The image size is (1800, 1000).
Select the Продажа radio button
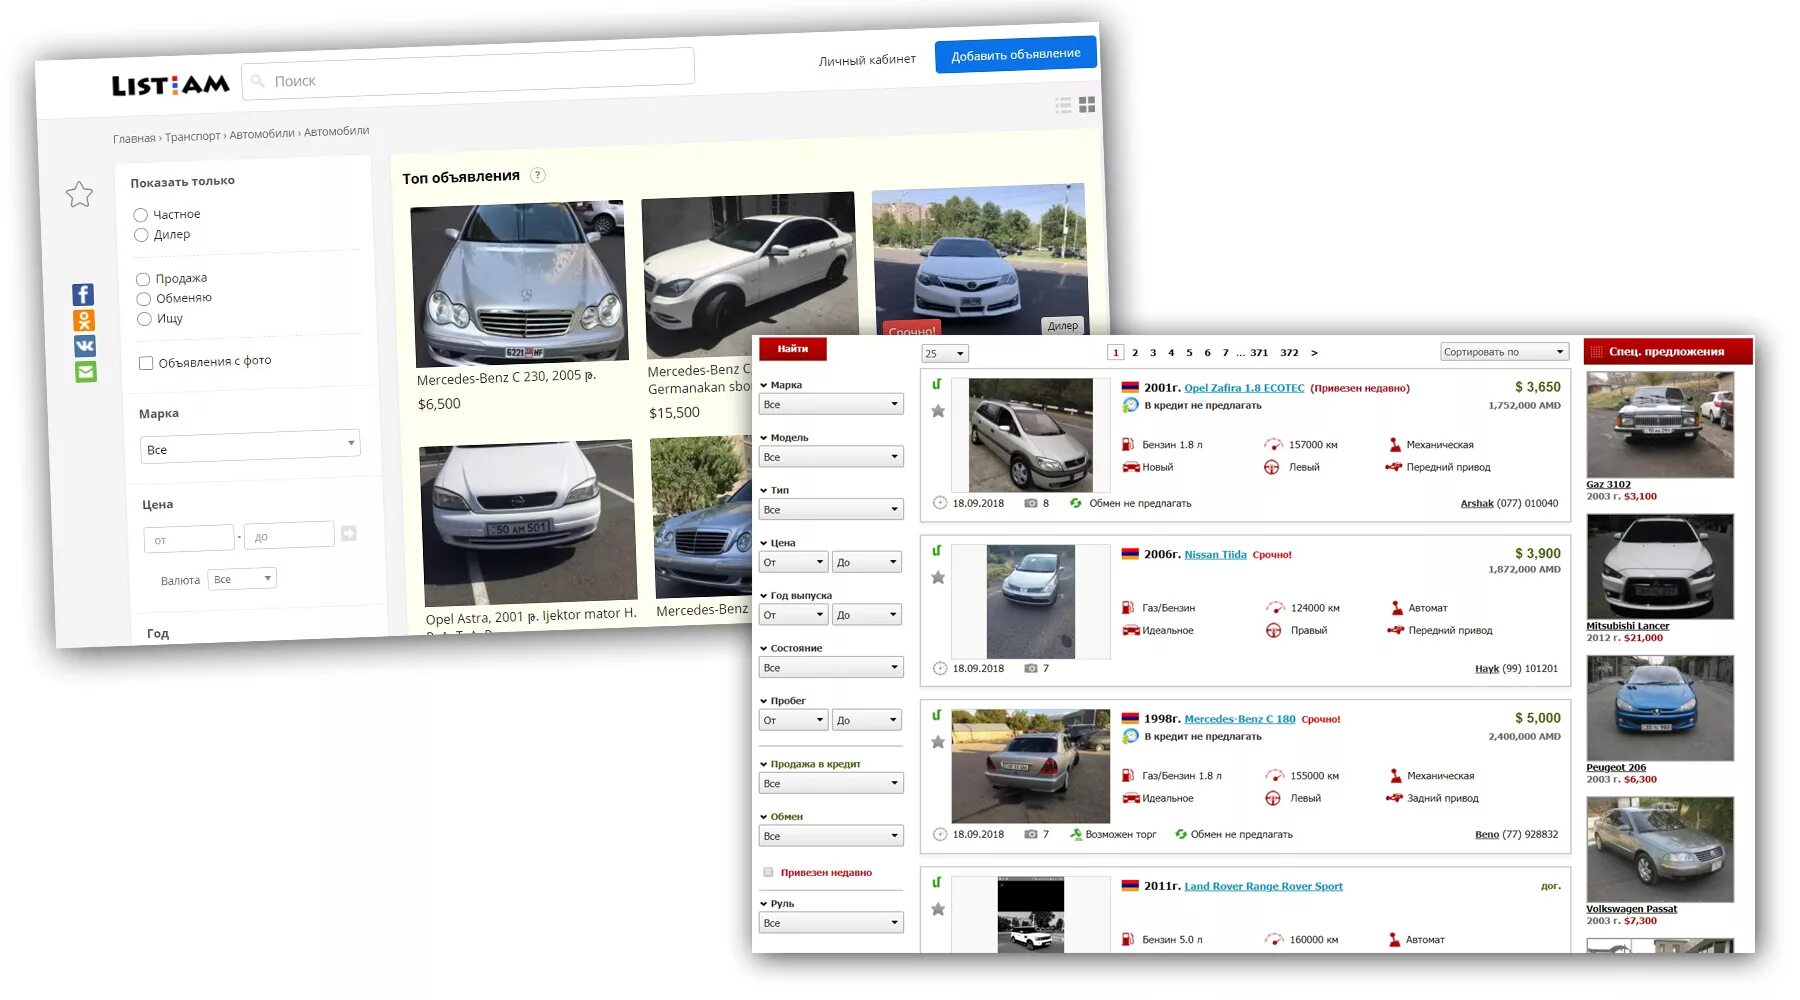pyautogui.click(x=143, y=279)
